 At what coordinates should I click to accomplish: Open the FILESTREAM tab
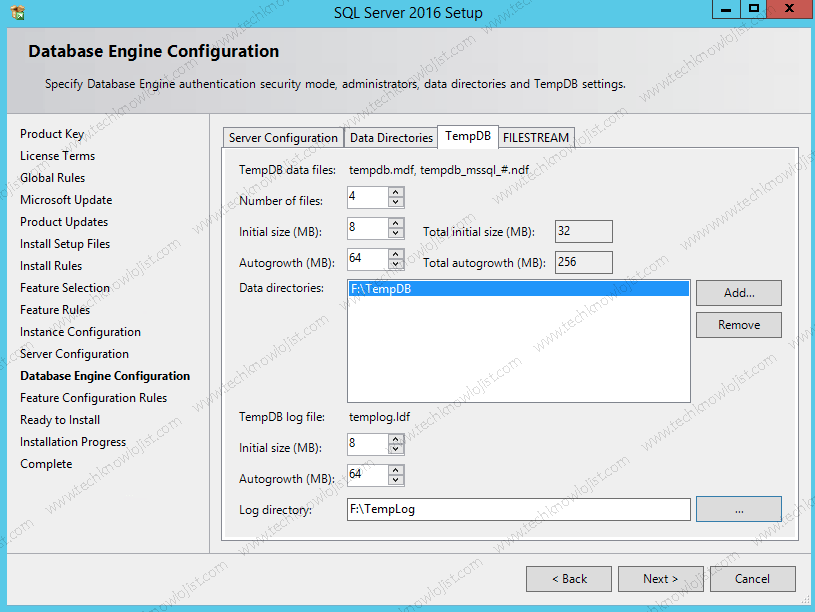pos(536,138)
